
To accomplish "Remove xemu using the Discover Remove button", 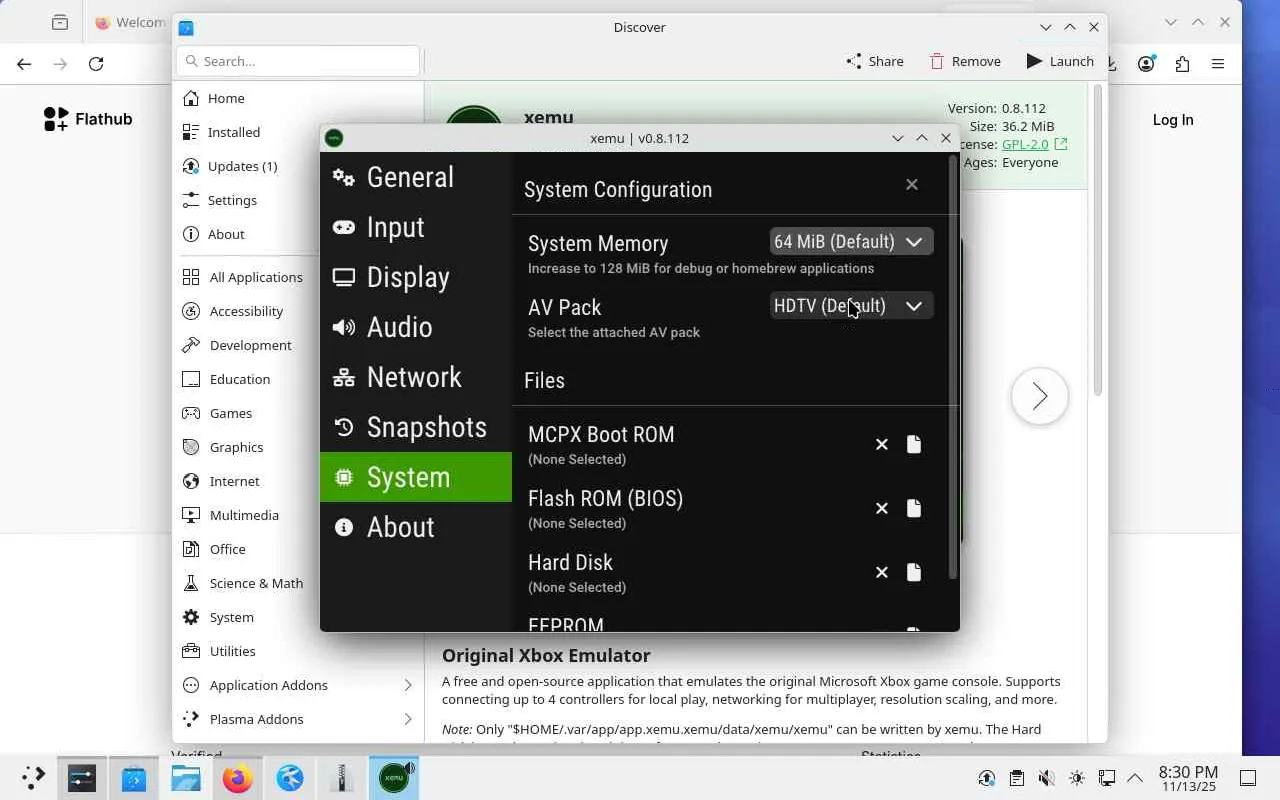I will (x=965, y=61).
